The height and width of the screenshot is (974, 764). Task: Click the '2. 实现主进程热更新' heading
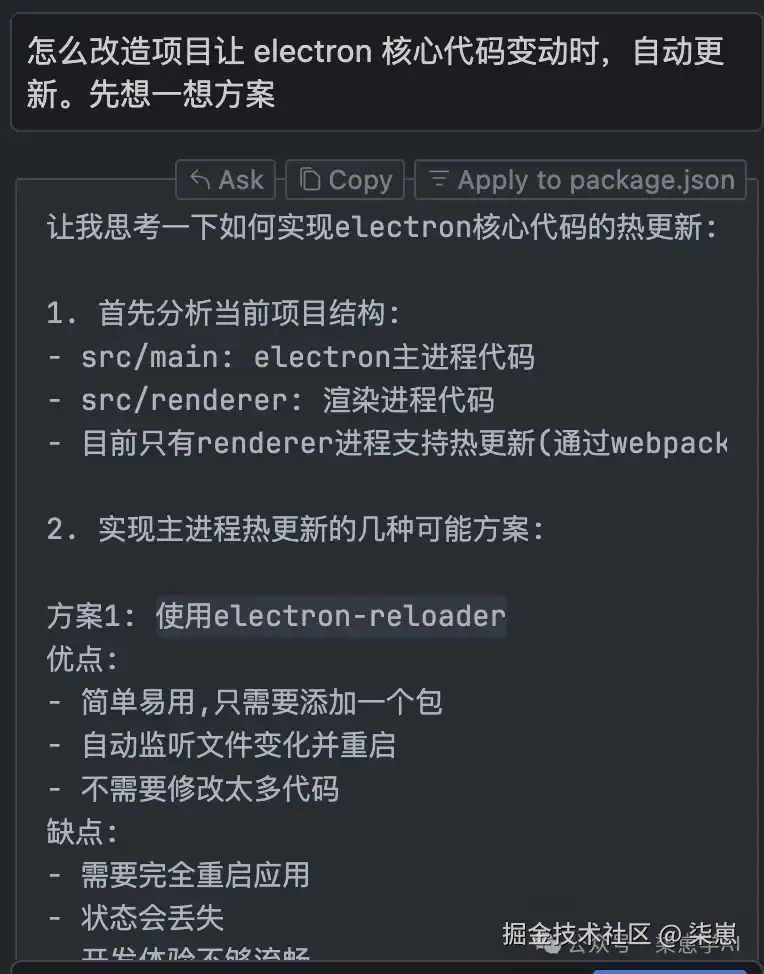click(295, 529)
